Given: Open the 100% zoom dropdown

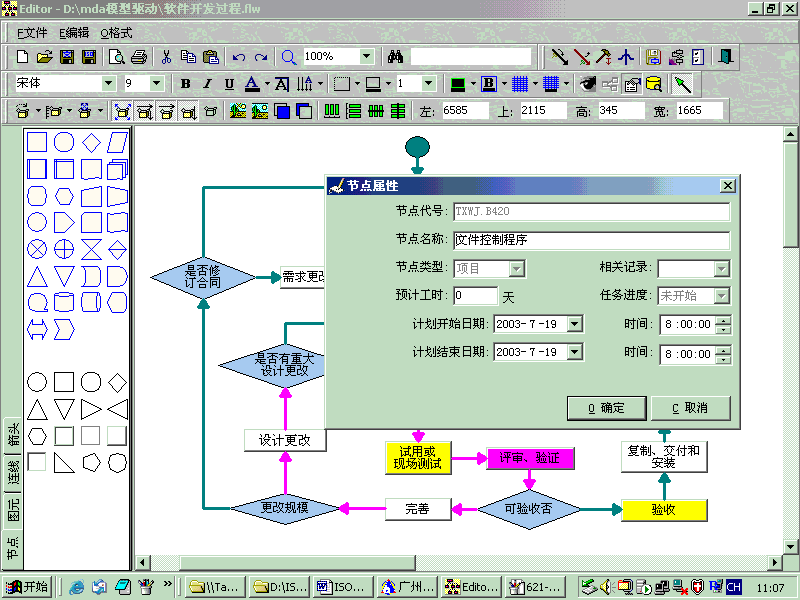Looking at the screenshot, I should (x=366, y=56).
